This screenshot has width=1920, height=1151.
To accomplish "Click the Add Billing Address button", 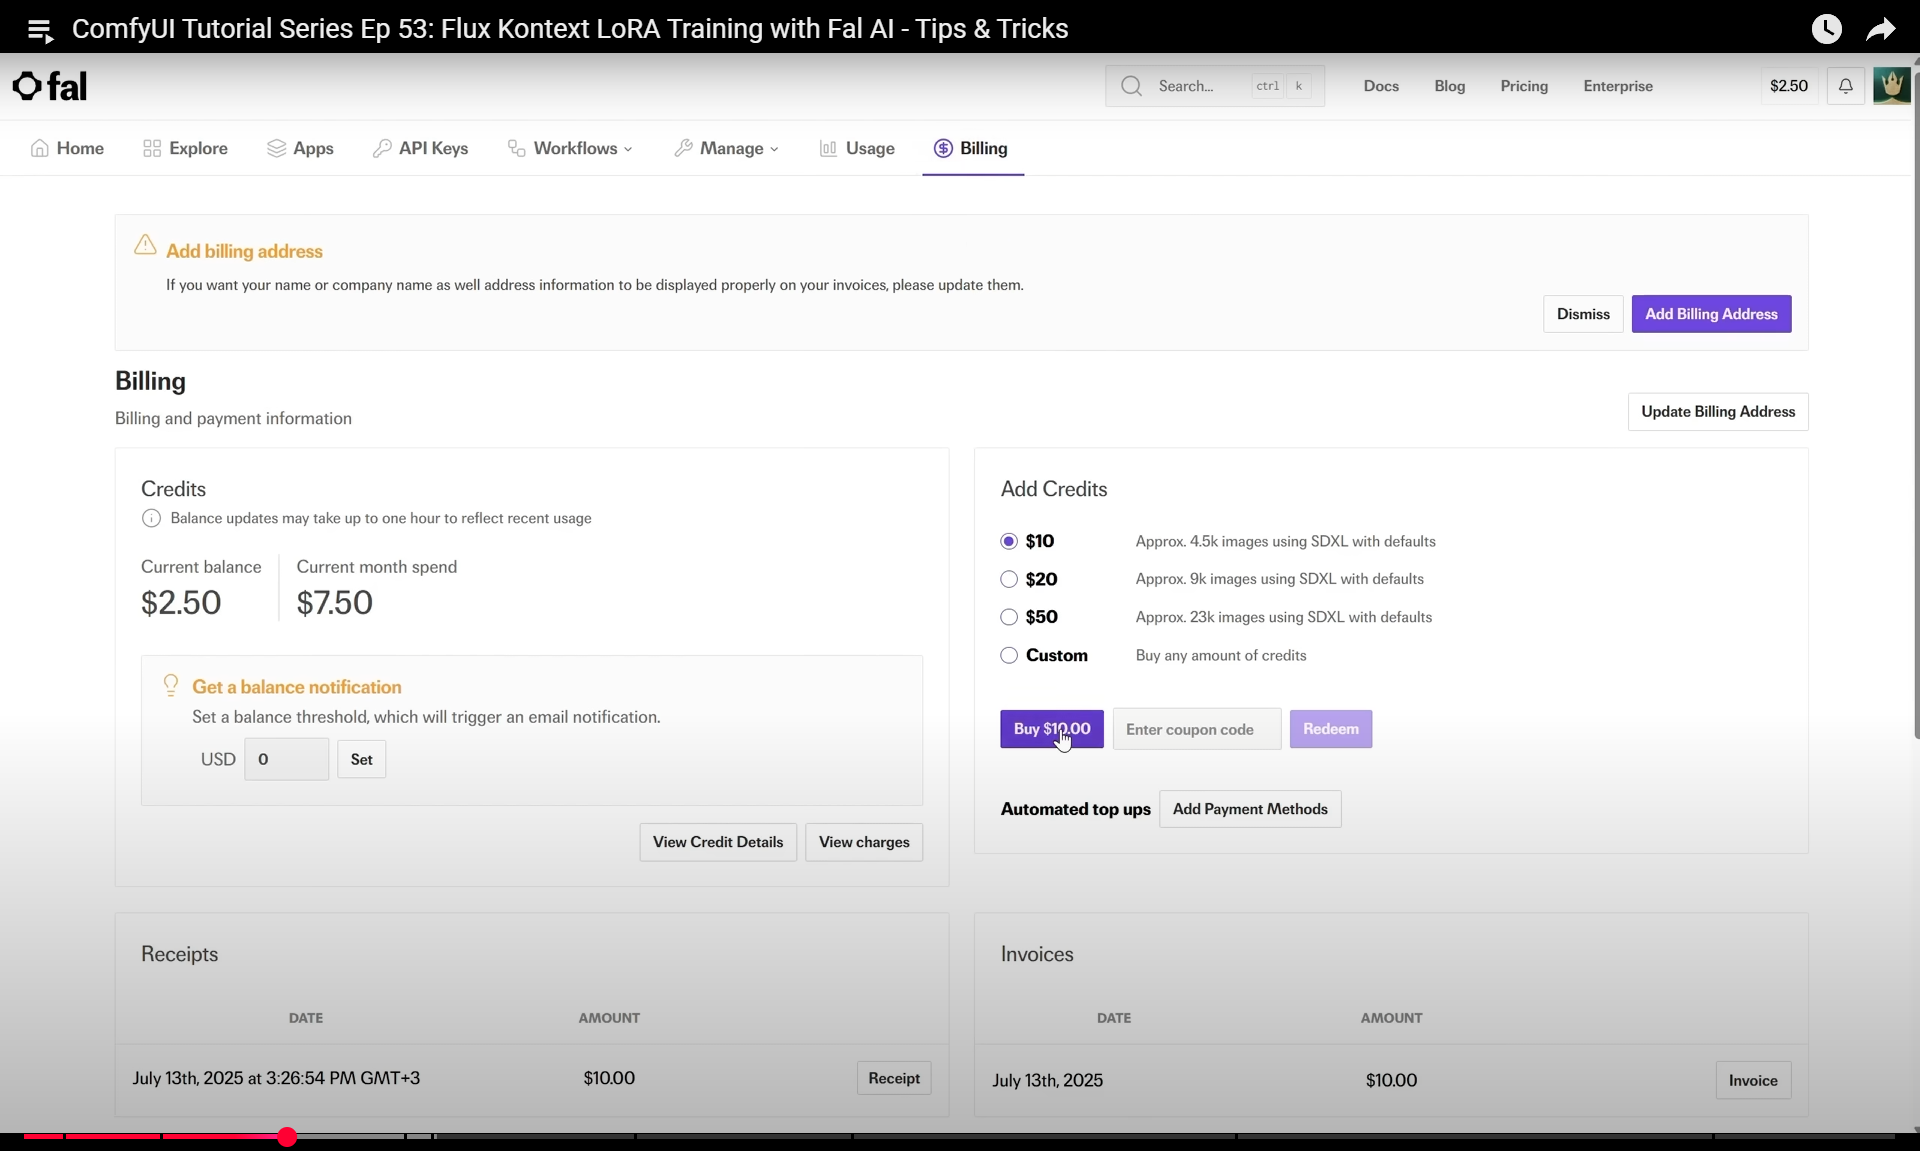I will [x=1710, y=314].
